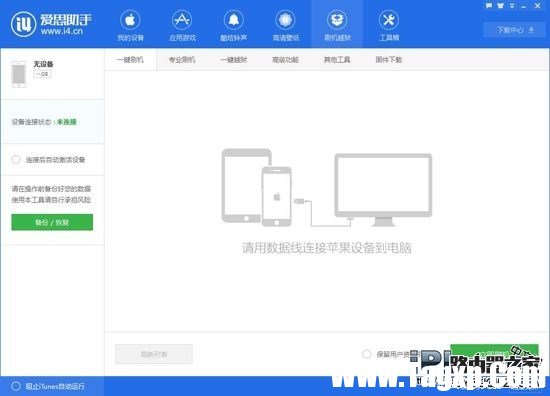550x396 pixels.
Task: Toggle 阻止iTunes自动运行 in status bar
Action: click(x=16, y=386)
